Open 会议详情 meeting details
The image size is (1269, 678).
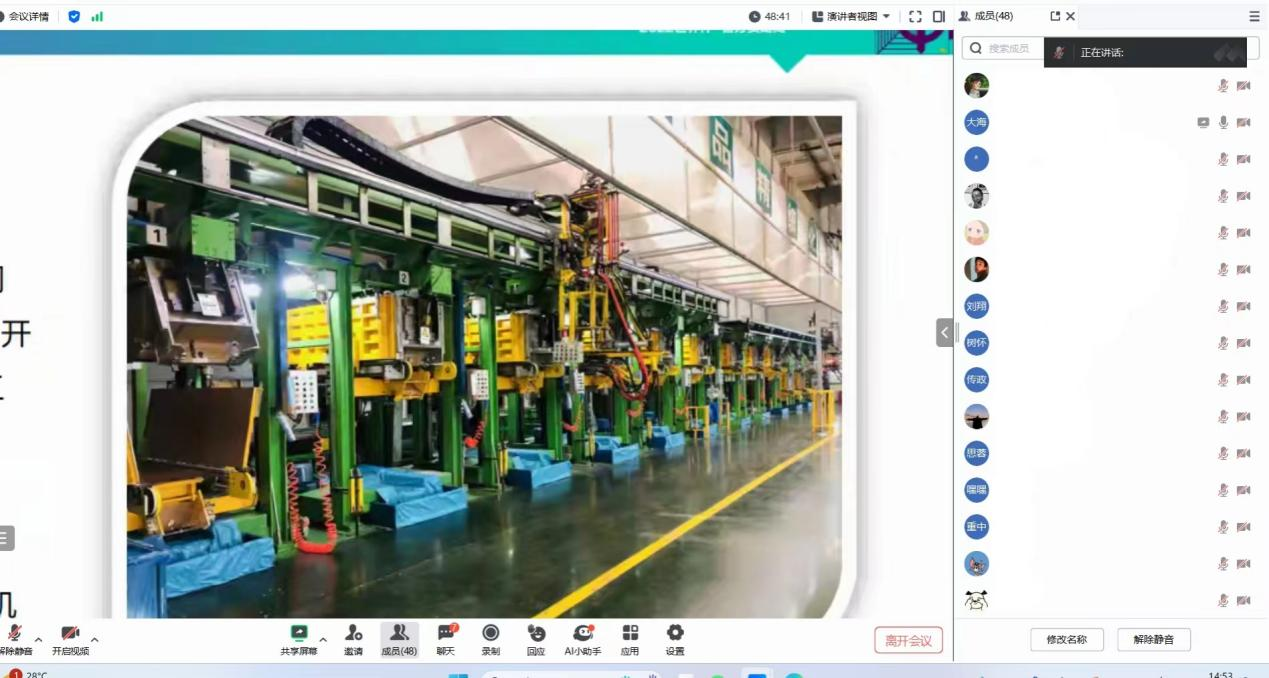(26, 16)
